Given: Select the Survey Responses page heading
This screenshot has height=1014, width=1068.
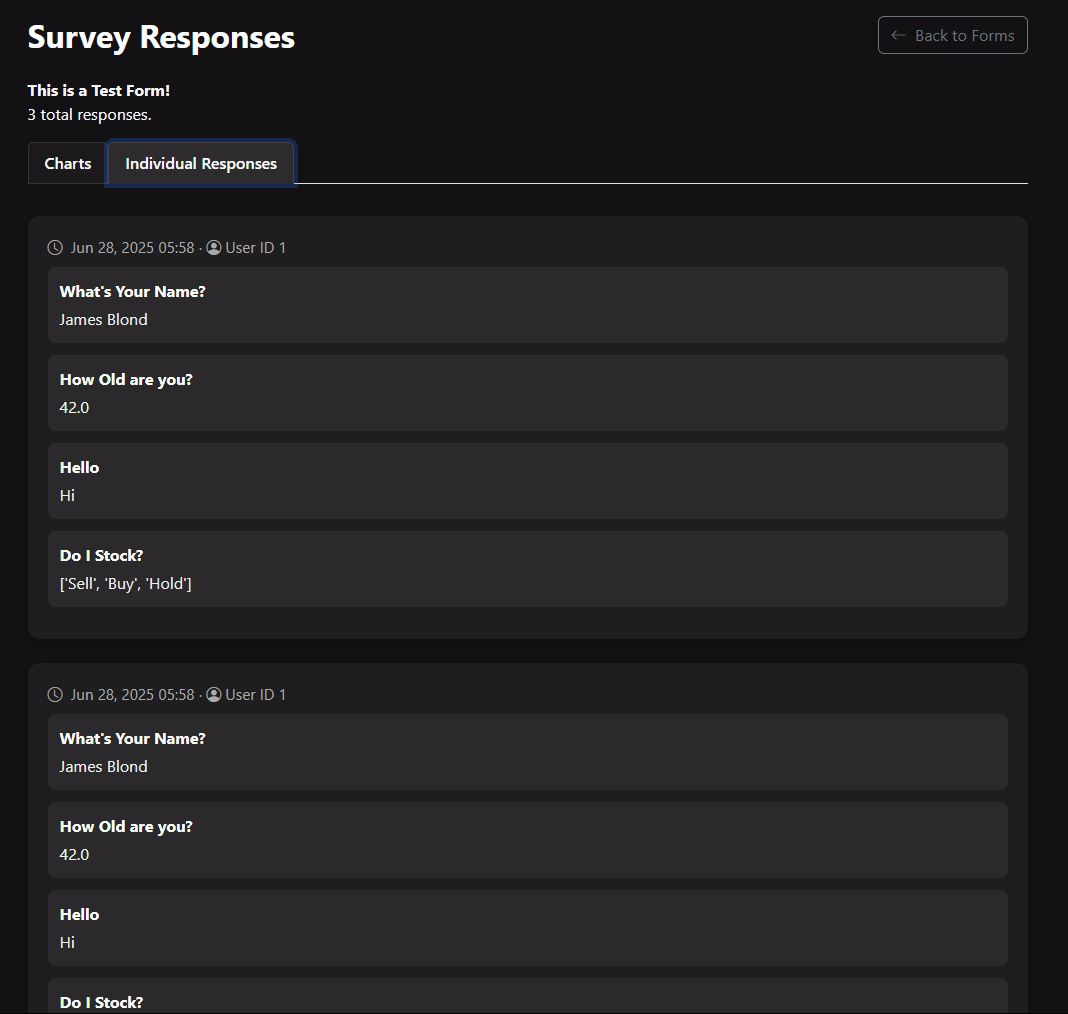Looking at the screenshot, I should (x=161, y=37).
